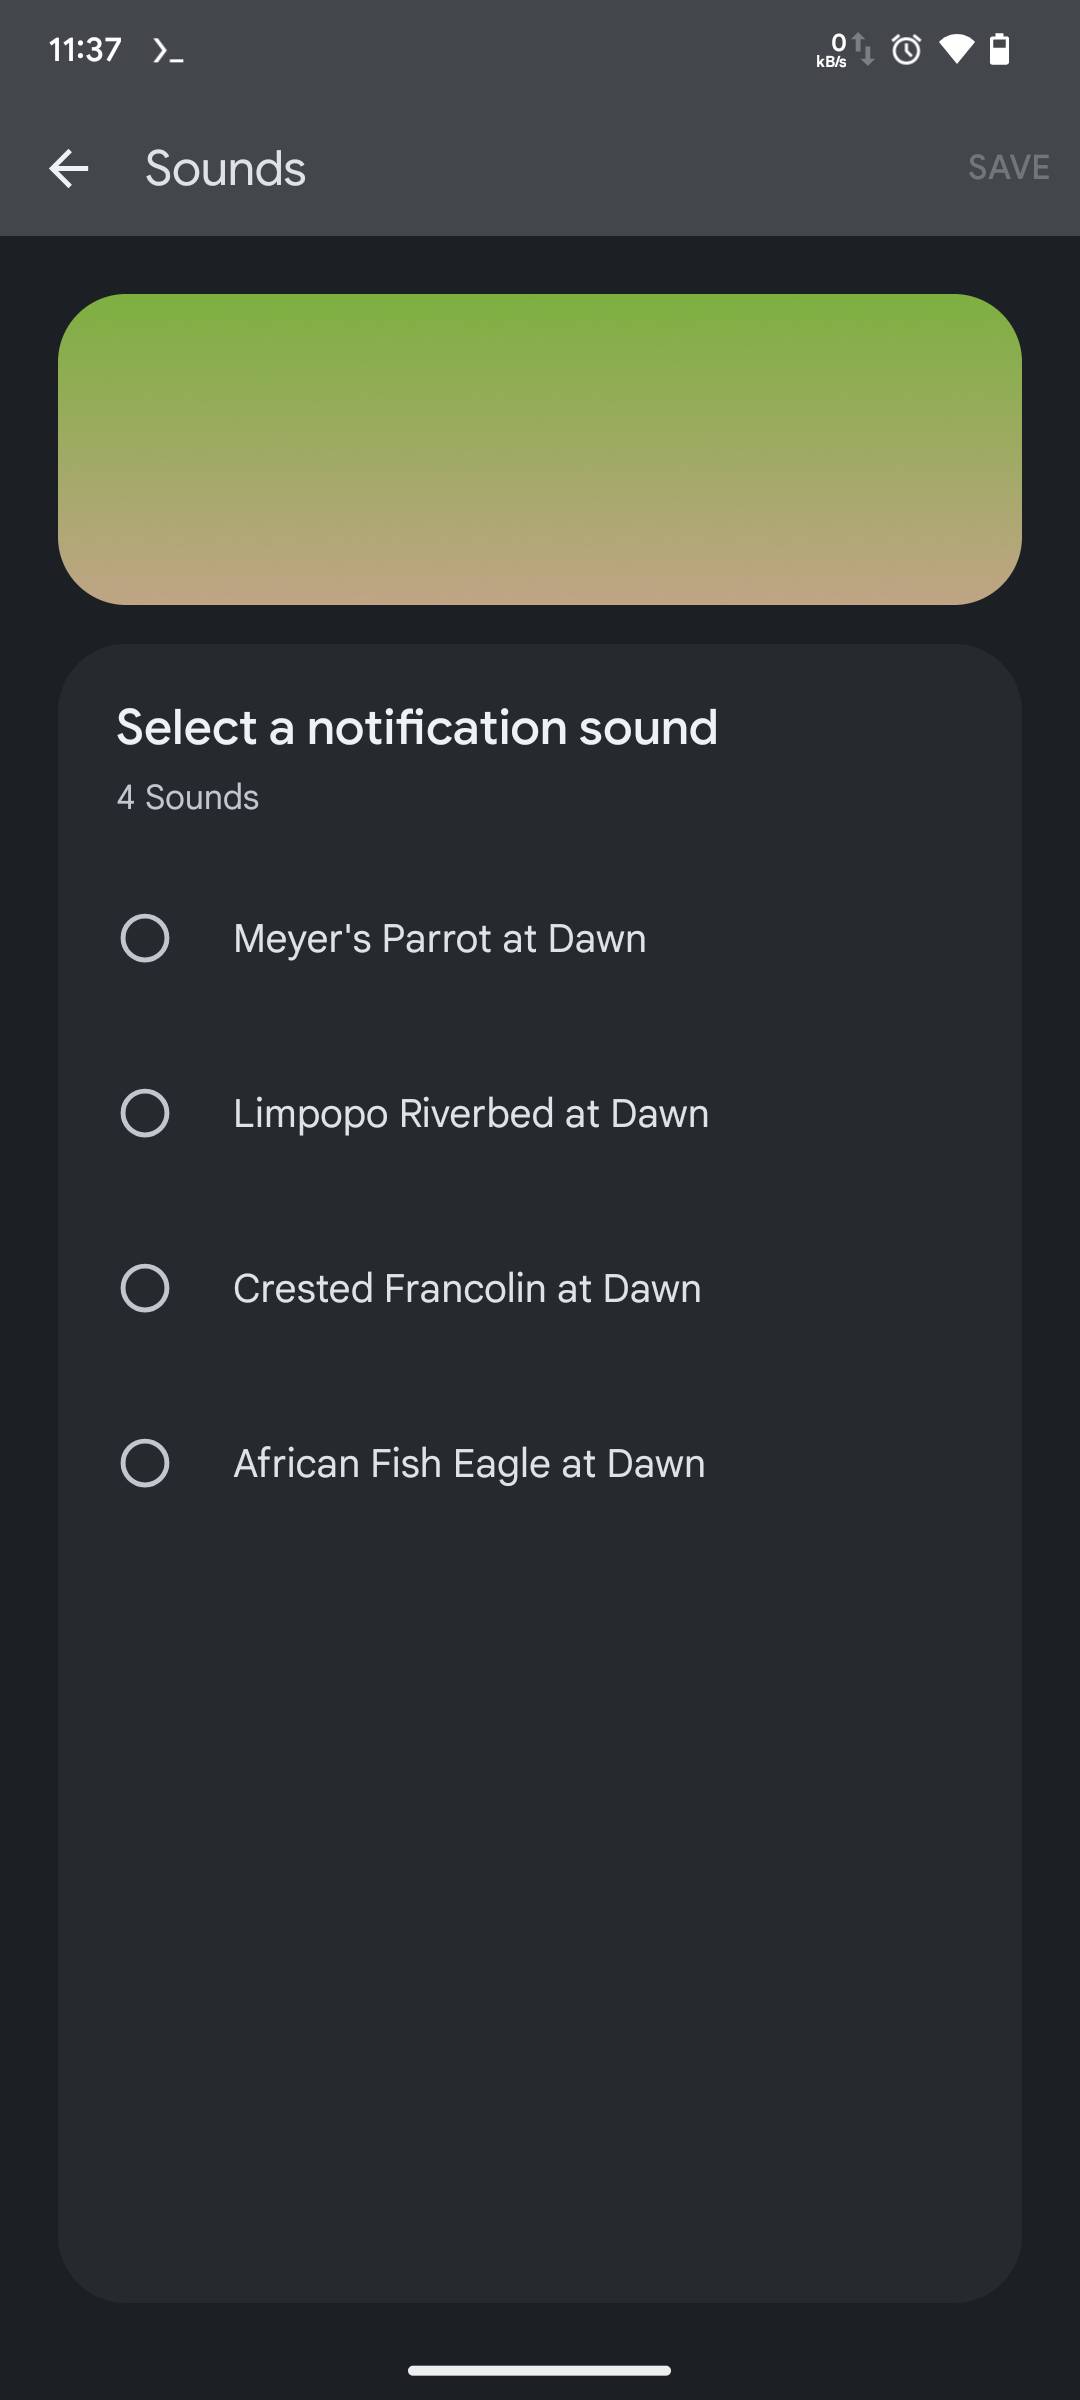The image size is (1080, 2400).
Task: Tap the "Sounds" page title
Action: point(225,168)
